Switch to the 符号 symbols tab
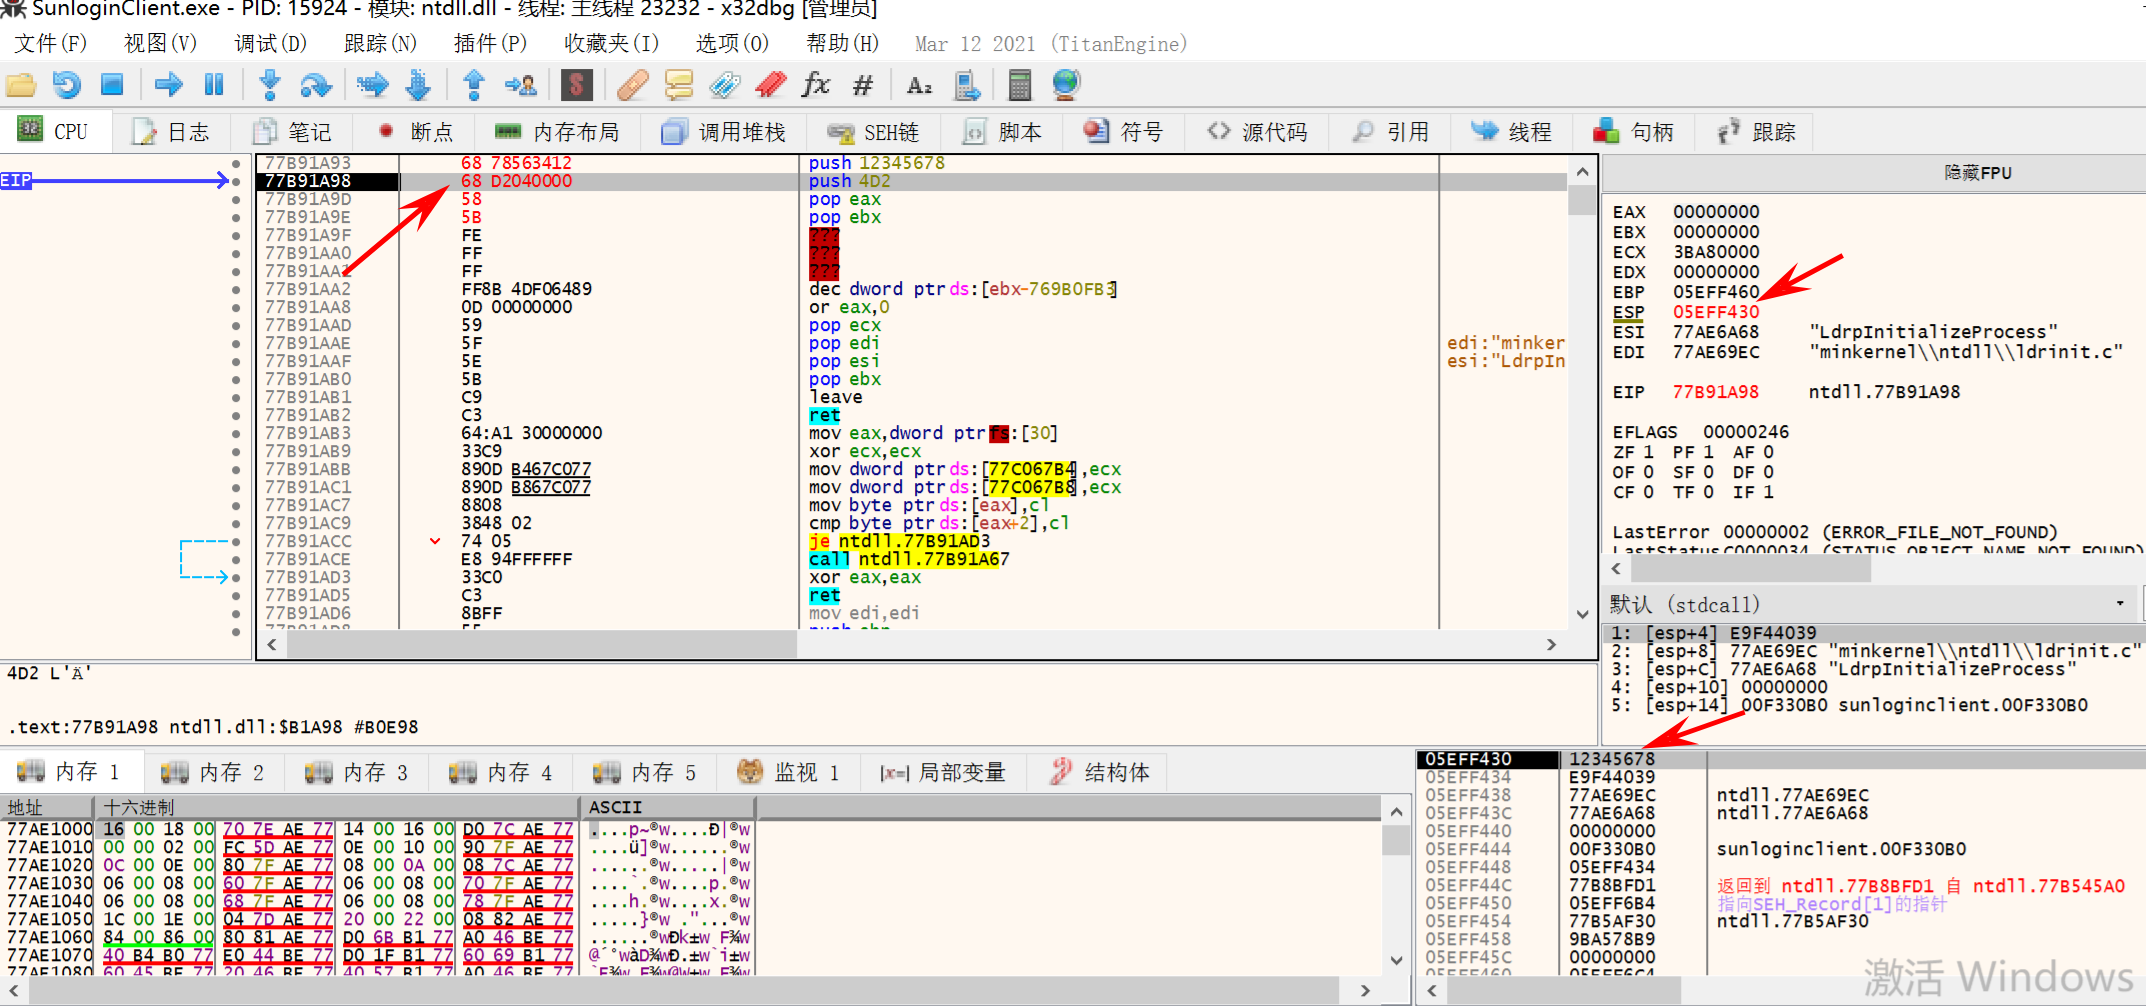 (1123, 132)
